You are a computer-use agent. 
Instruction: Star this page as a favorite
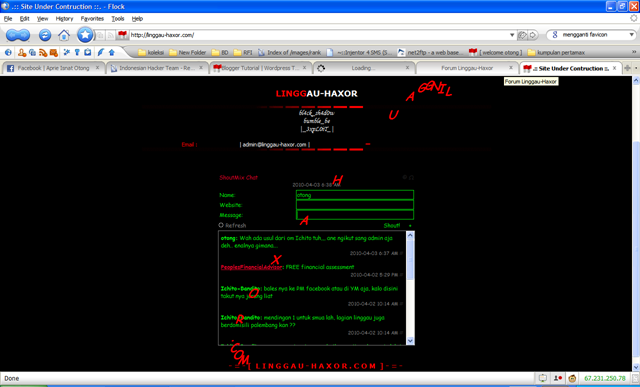pos(85,35)
